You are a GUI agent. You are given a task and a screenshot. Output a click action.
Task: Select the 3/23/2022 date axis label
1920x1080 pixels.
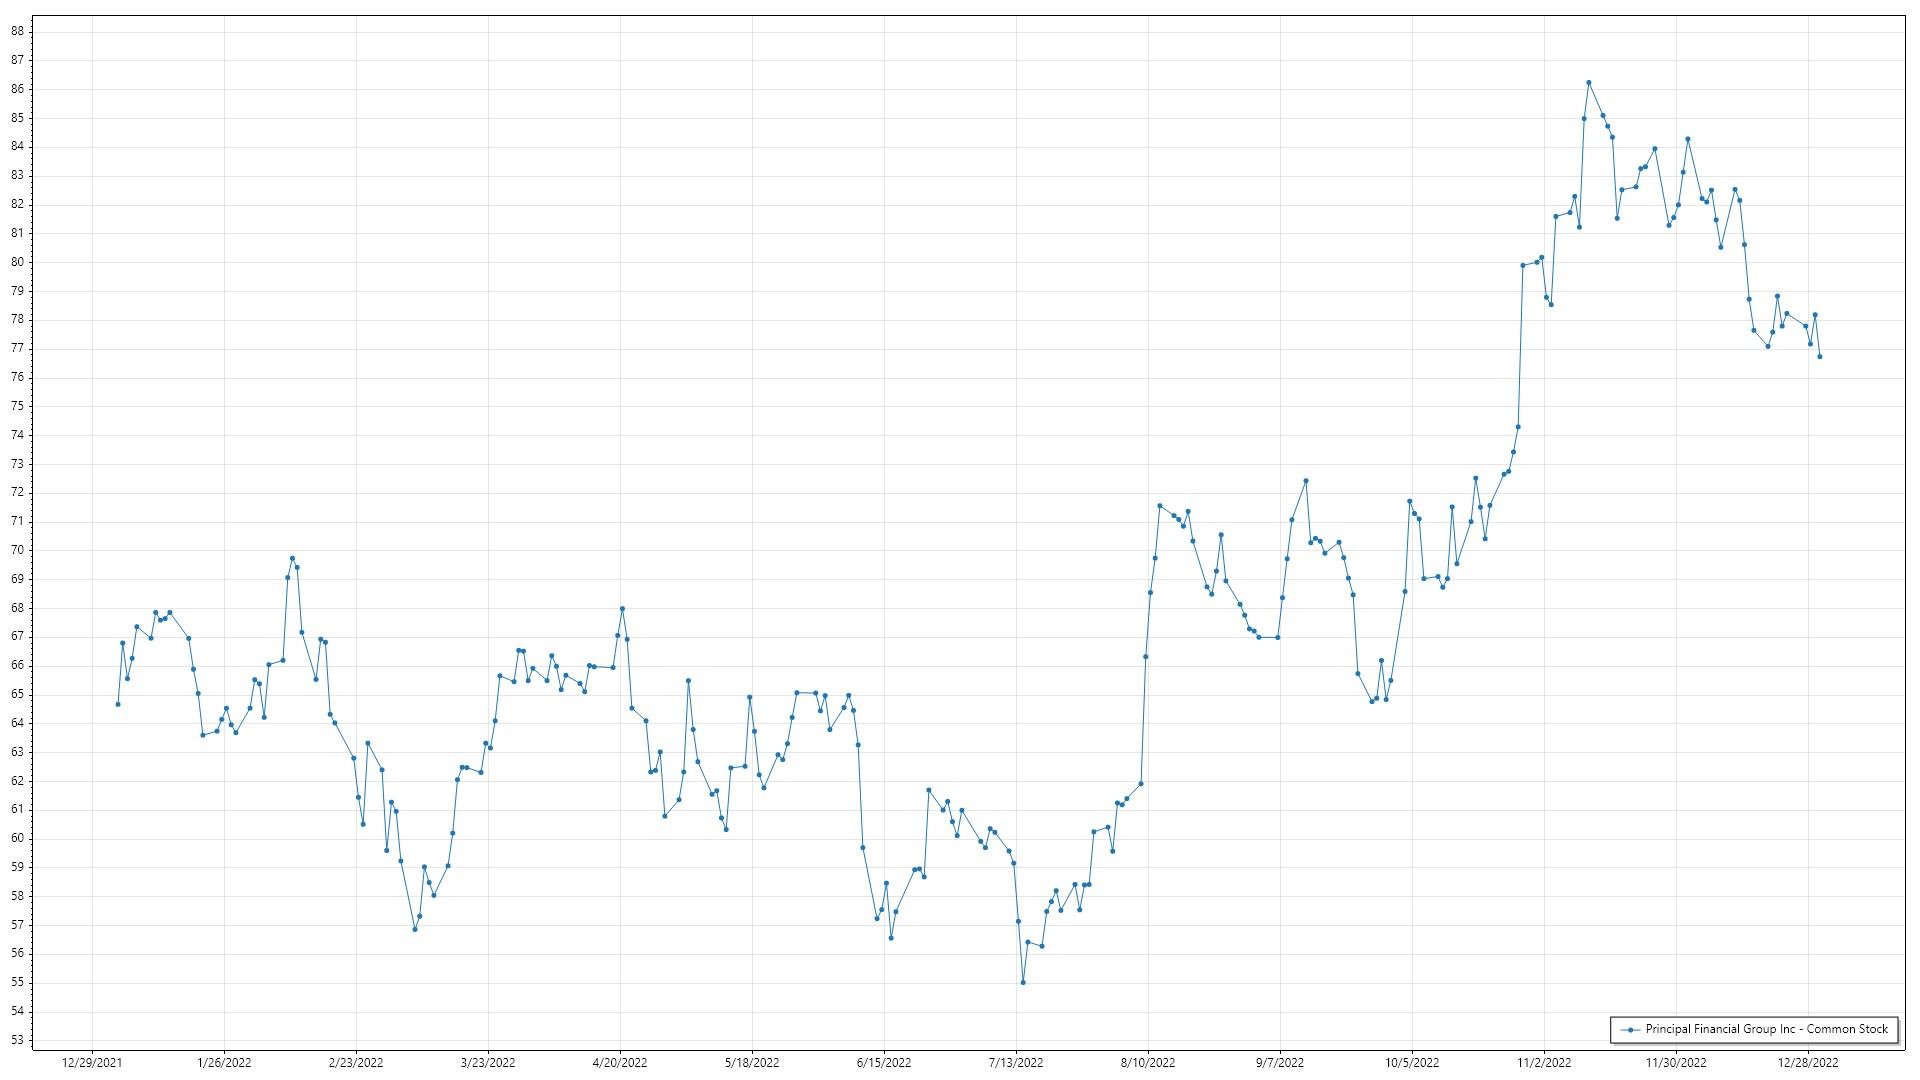[x=488, y=1063]
